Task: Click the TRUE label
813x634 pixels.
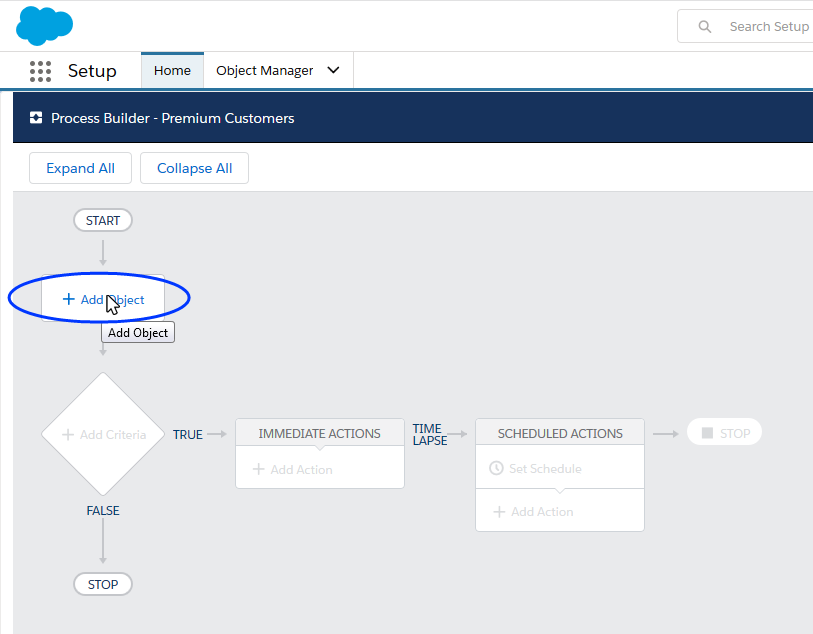Action: 187,434
